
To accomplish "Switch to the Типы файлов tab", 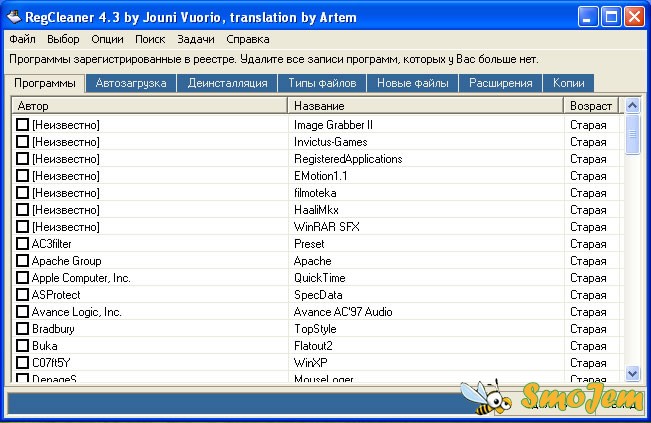I will (323, 83).
